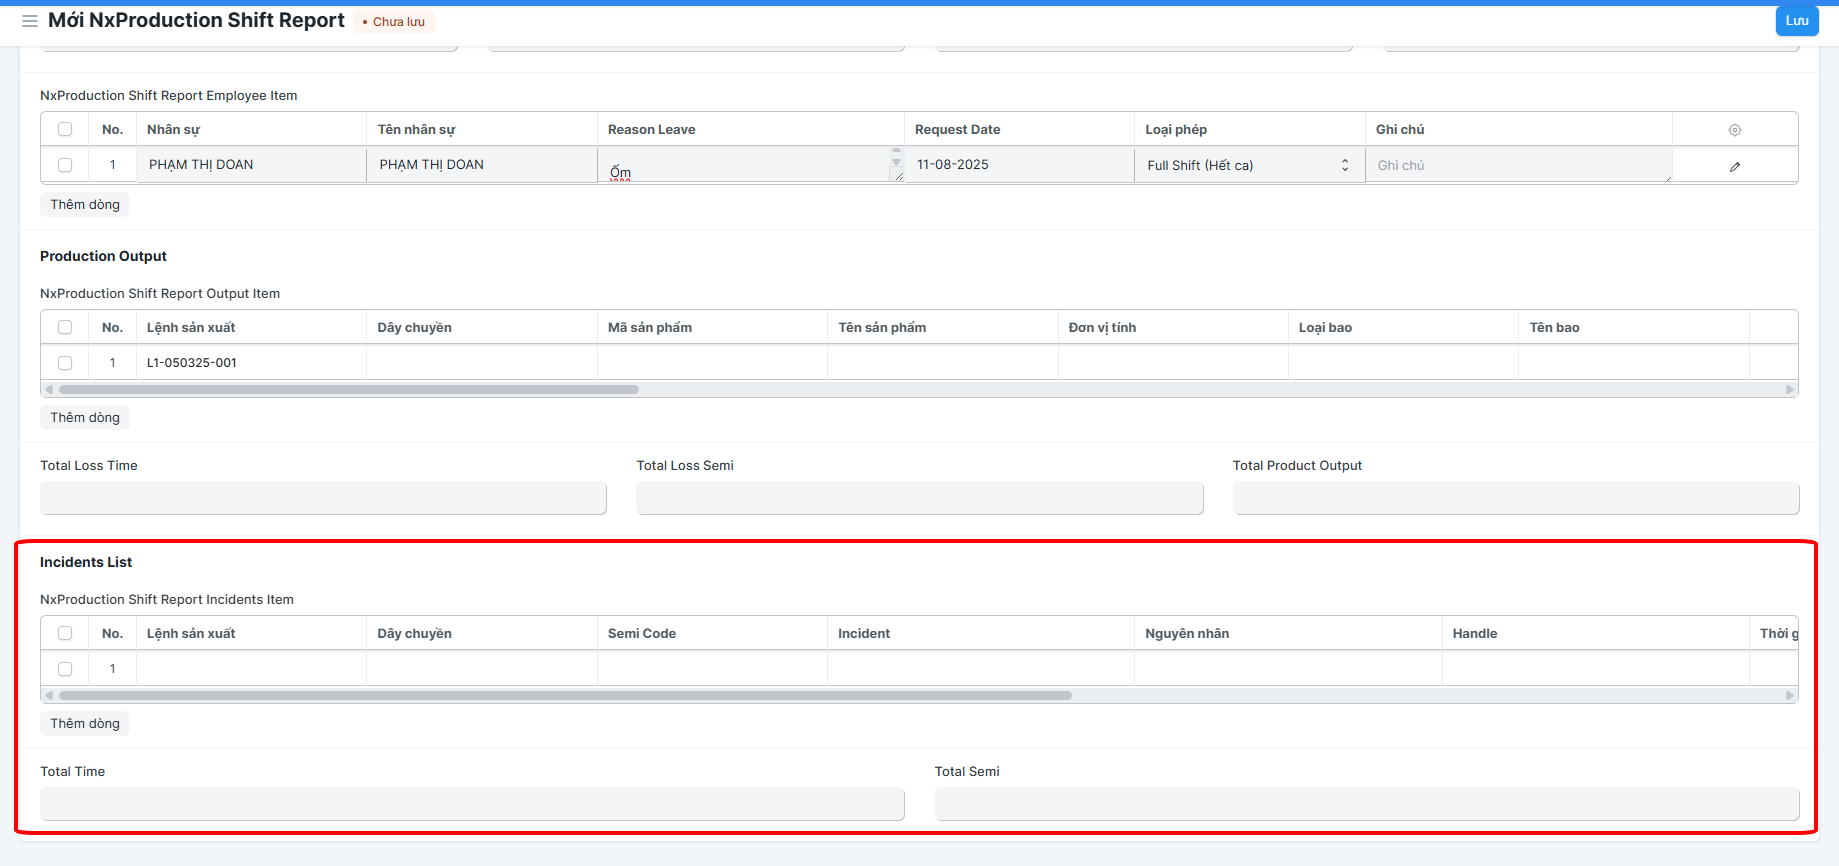Select all rows in Employee Item table

65,129
